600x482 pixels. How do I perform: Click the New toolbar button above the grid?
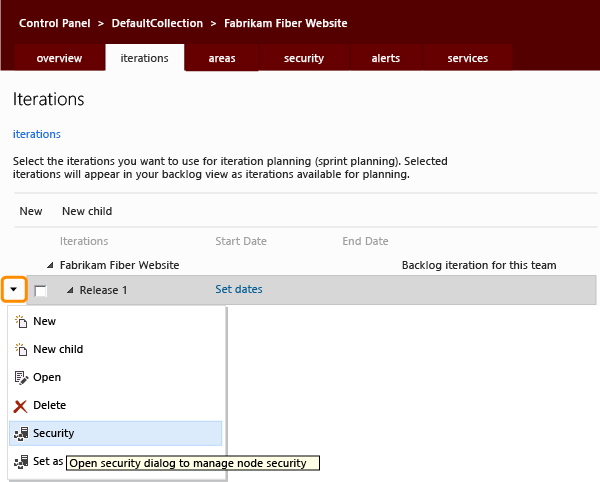pos(31,211)
